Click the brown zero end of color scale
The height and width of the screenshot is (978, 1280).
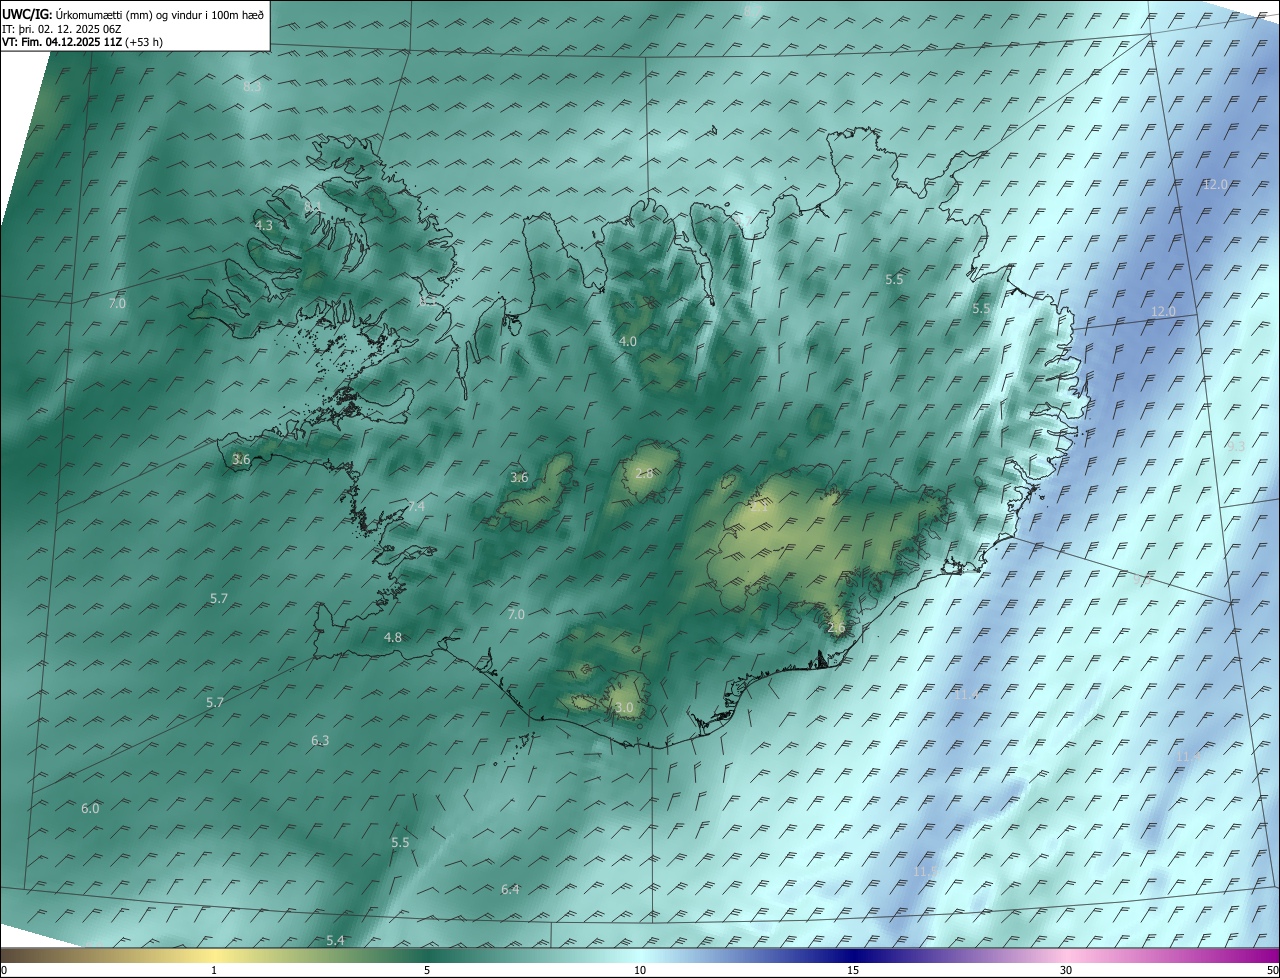[4, 956]
